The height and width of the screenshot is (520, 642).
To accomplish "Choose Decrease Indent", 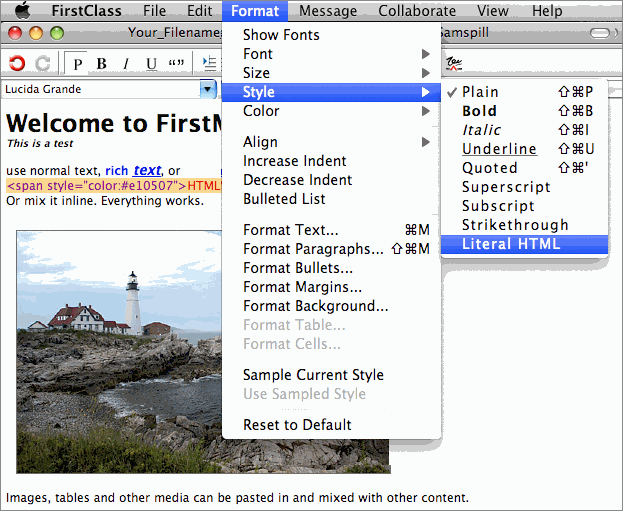I will pos(331,180).
